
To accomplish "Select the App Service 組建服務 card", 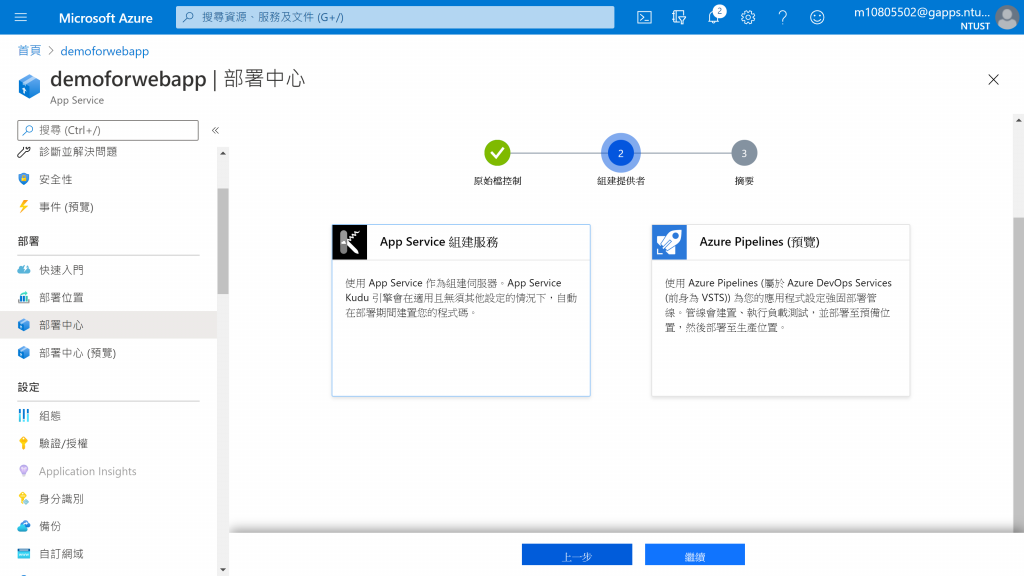I will click(461, 310).
